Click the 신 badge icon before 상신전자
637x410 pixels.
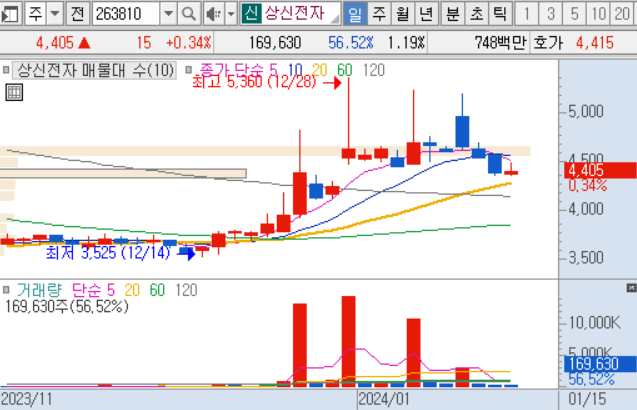point(251,13)
